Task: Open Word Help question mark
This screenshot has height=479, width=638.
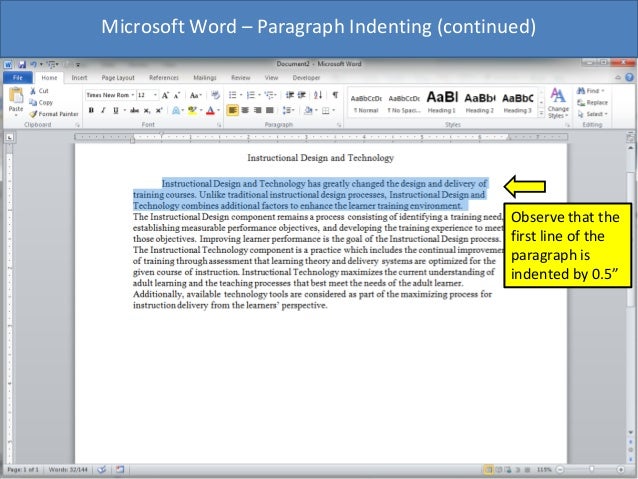Action: coord(629,77)
